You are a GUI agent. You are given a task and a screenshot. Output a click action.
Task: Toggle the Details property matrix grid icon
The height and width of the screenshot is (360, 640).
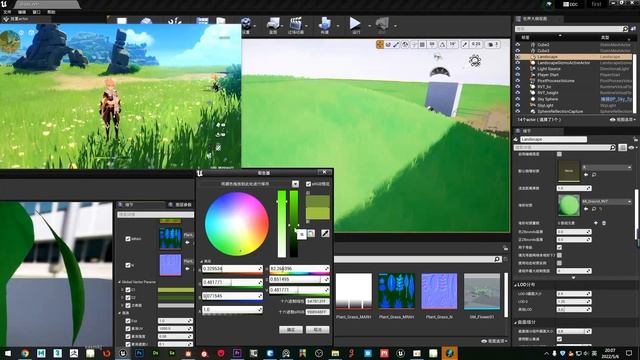click(x=622, y=147)
